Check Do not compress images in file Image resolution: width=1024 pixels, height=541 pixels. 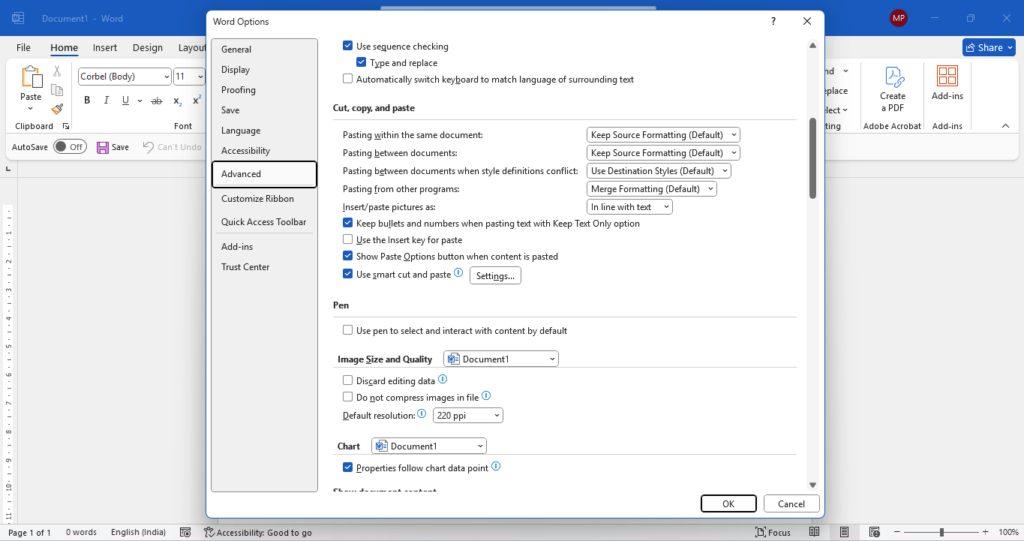coord(347,397)
